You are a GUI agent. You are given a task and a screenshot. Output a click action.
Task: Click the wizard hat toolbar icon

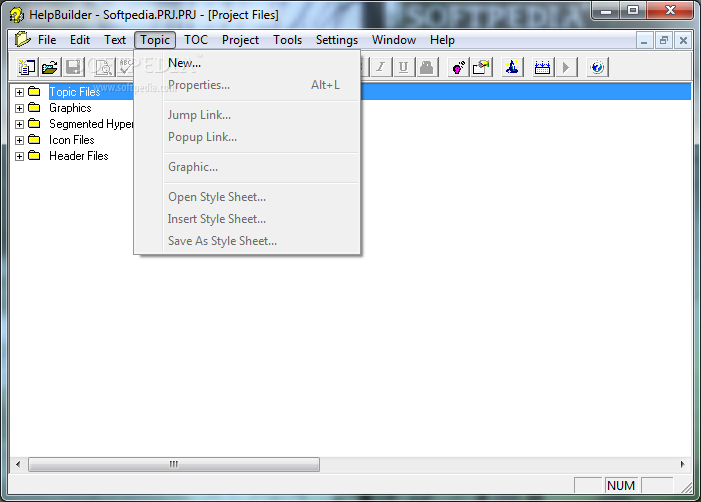[x=512, y=67]
